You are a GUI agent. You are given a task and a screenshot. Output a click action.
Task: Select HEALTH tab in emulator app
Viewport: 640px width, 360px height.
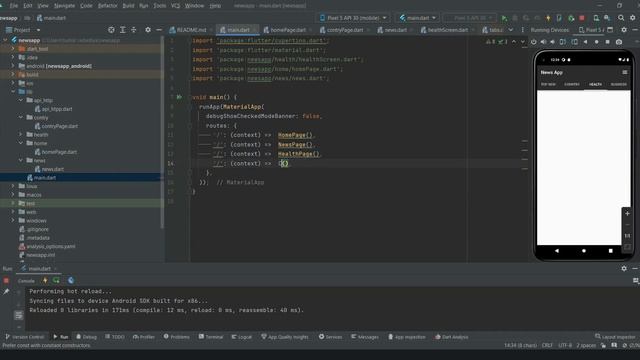point(595,84)
